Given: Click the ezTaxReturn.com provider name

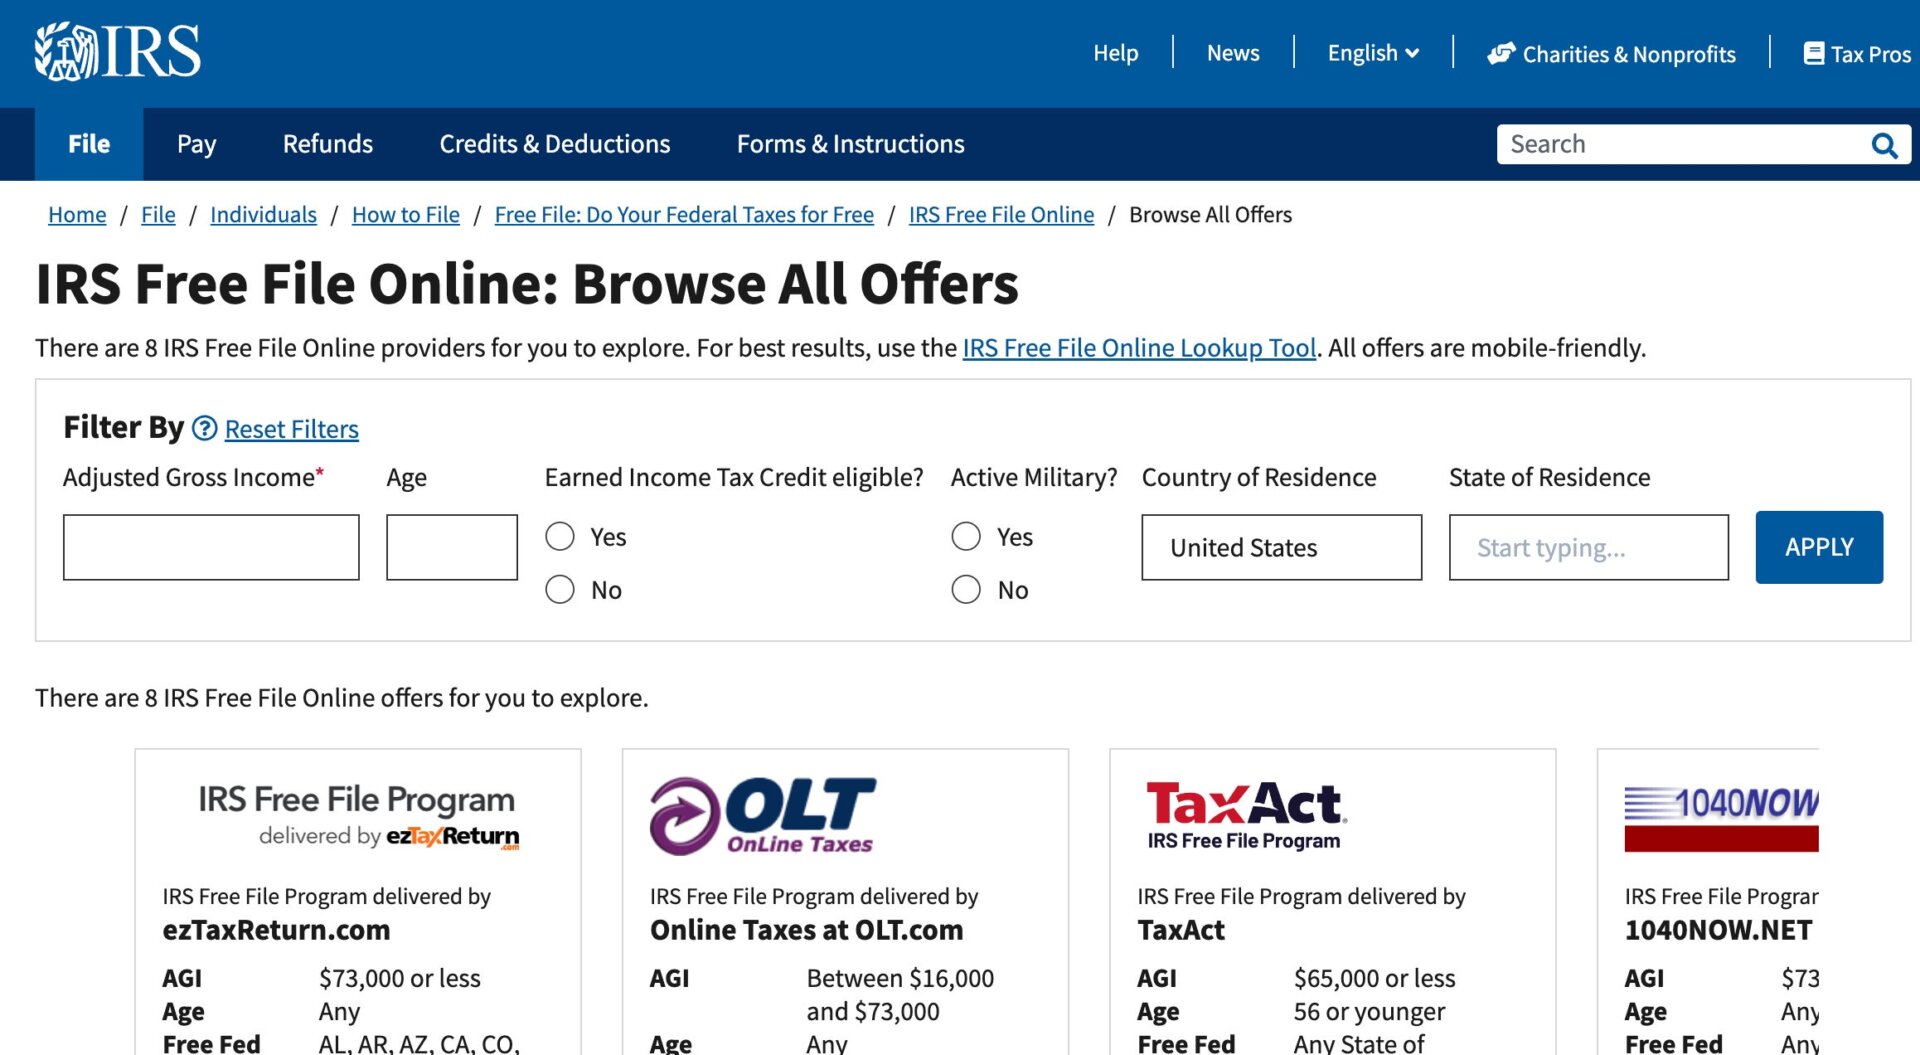Looking at the screenshot, I should pos(276,930).
